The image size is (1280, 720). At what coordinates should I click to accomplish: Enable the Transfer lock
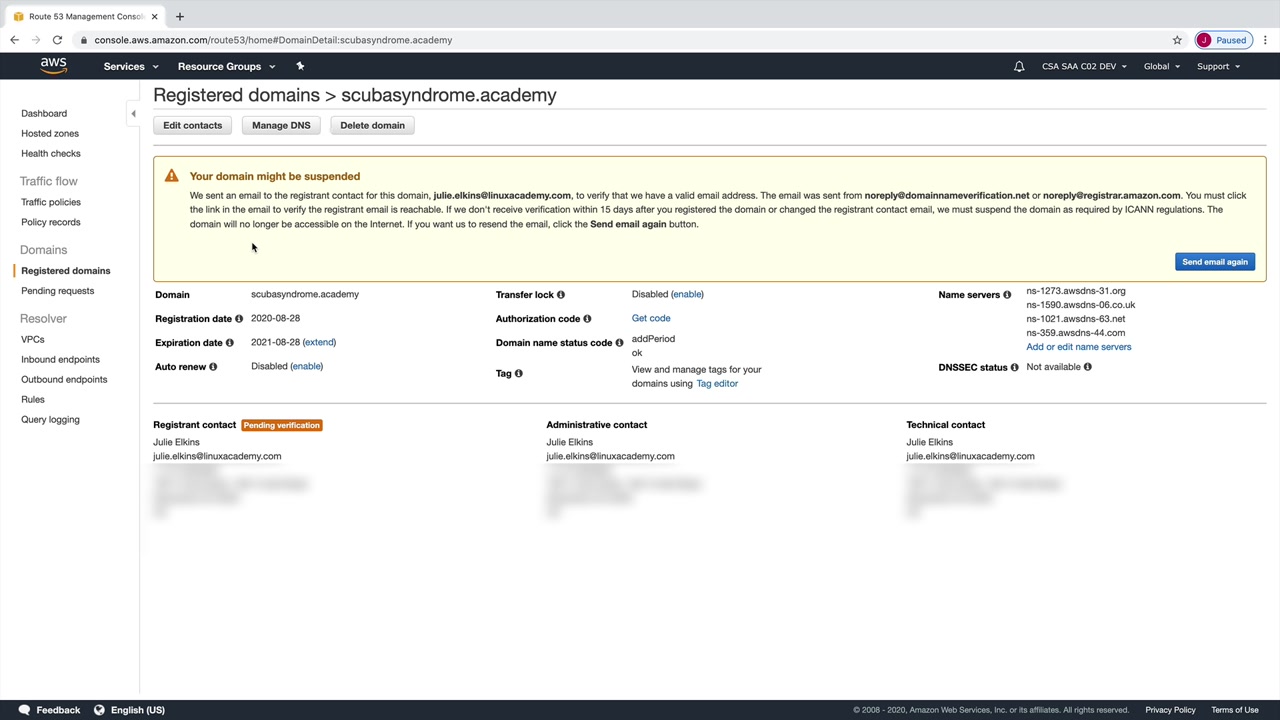687,294
